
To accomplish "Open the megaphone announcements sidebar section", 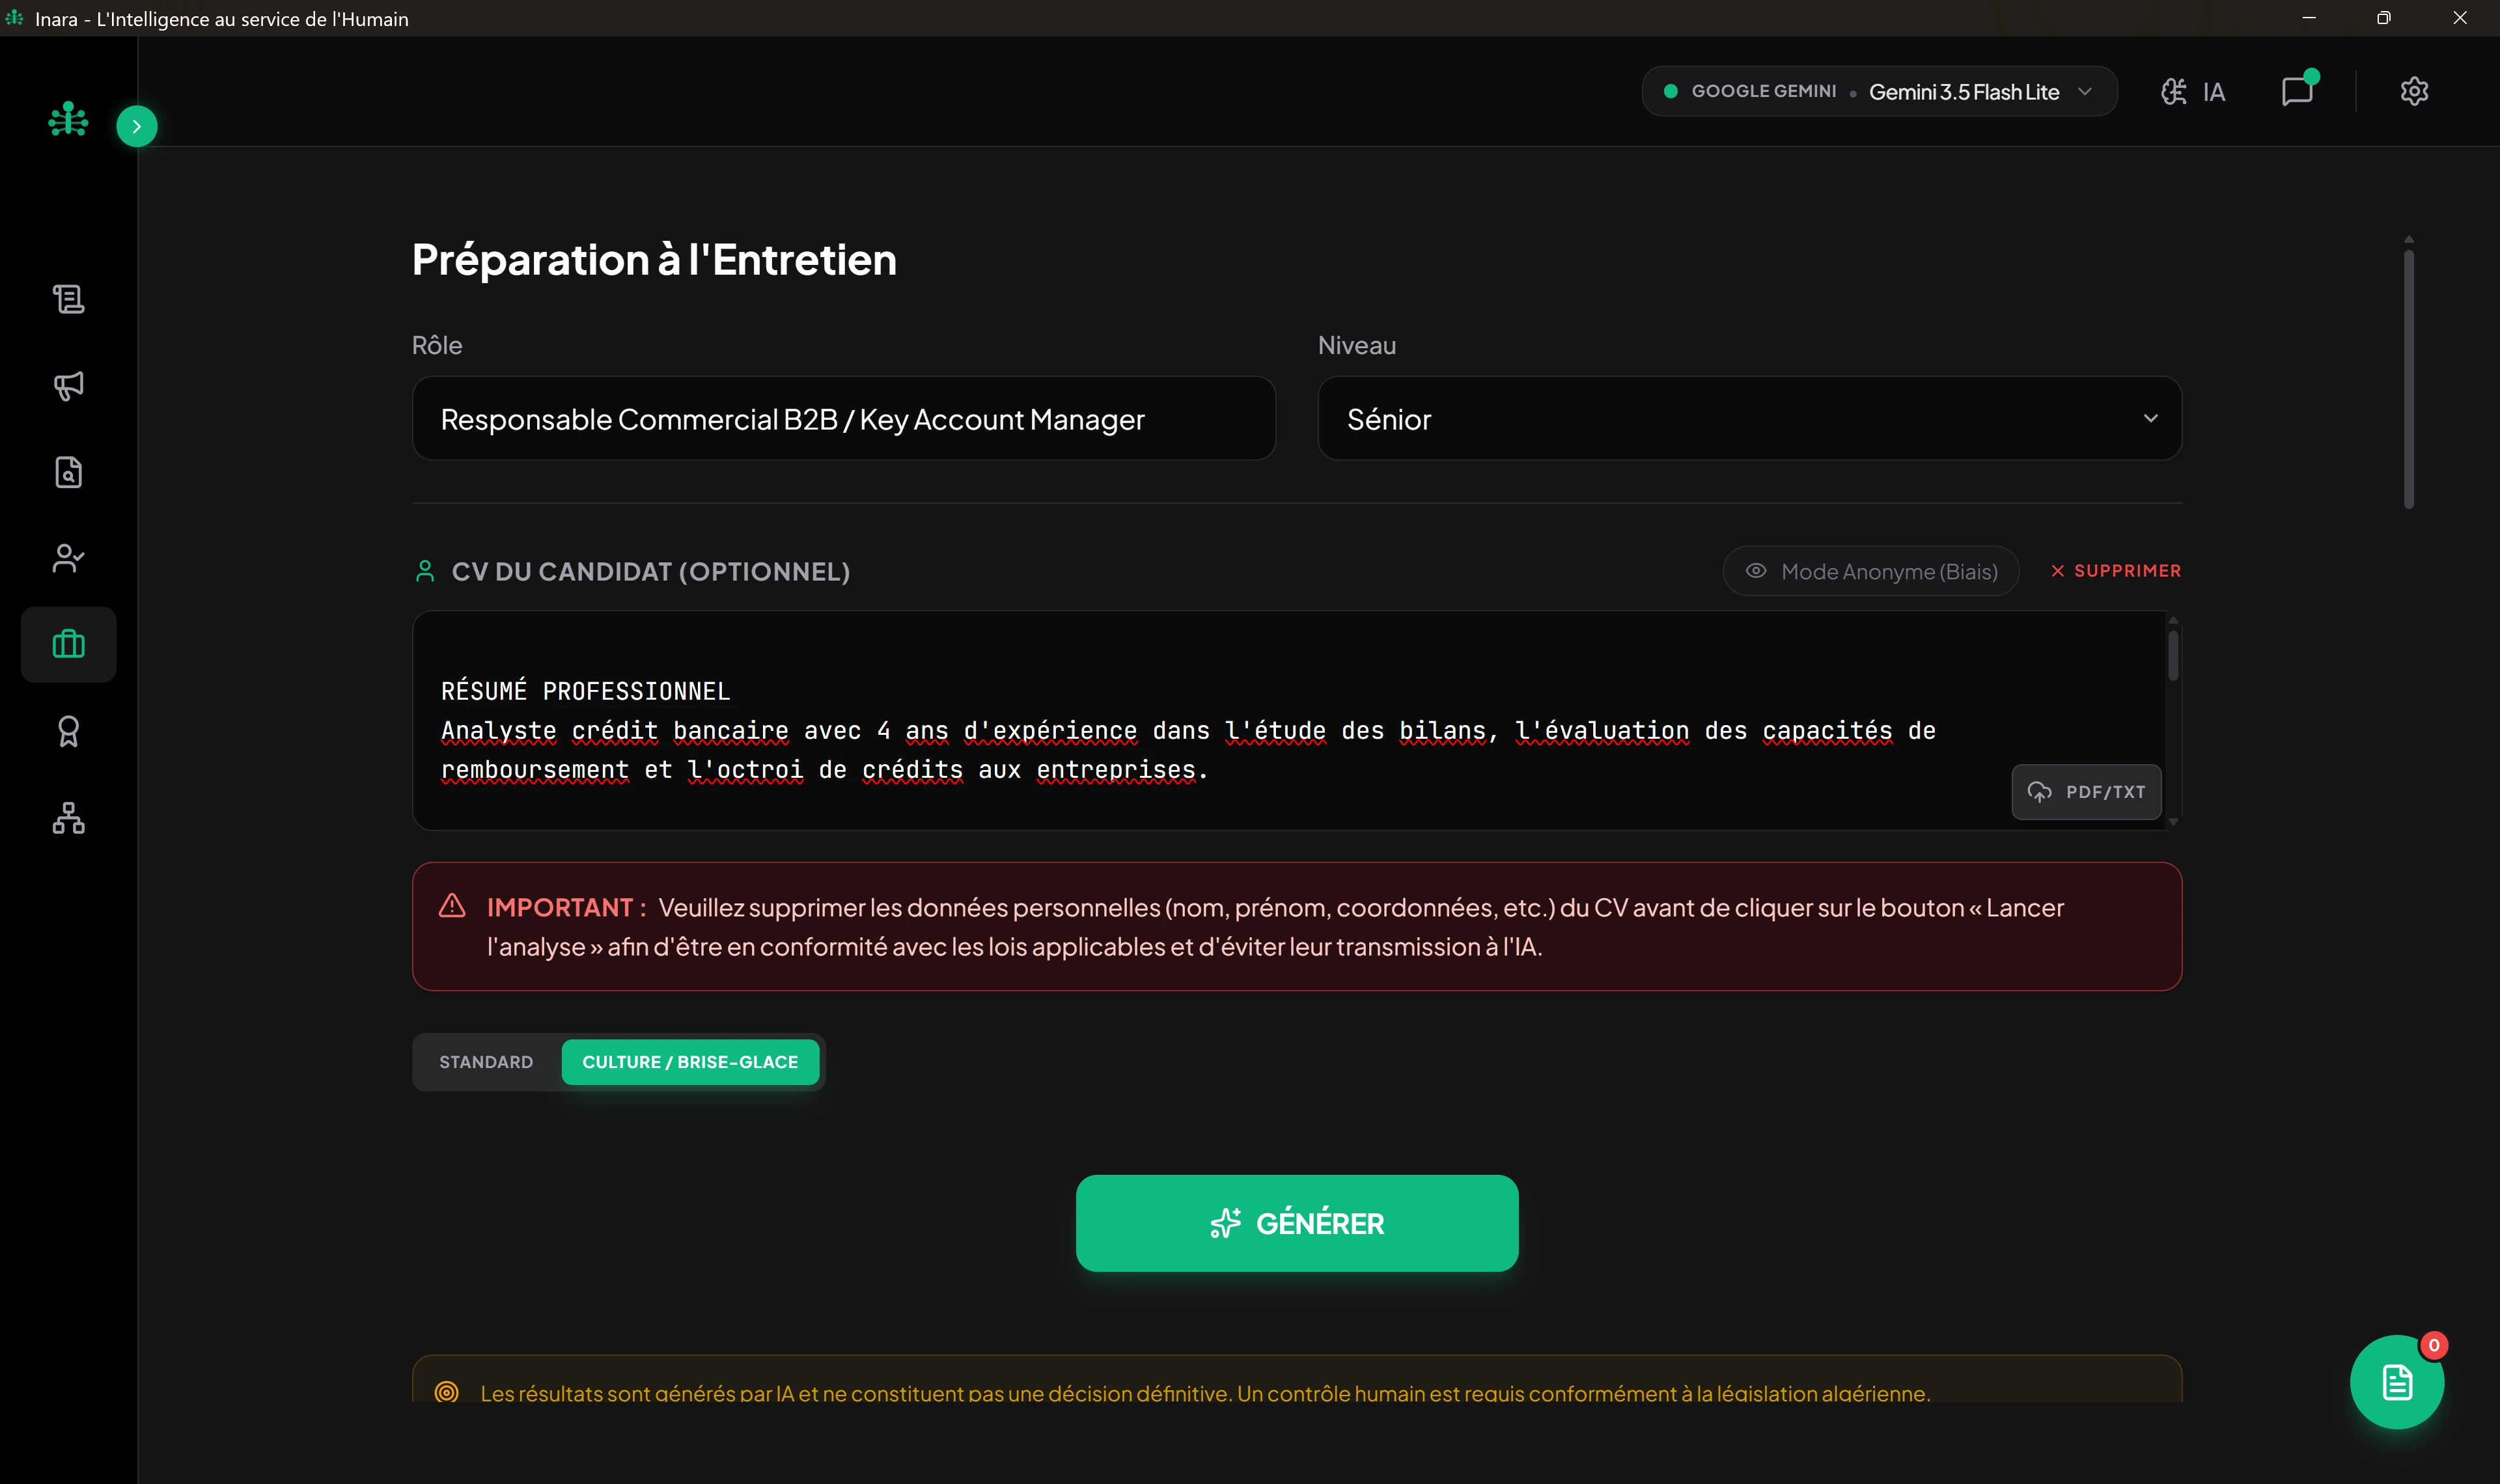I will (68, 386).
